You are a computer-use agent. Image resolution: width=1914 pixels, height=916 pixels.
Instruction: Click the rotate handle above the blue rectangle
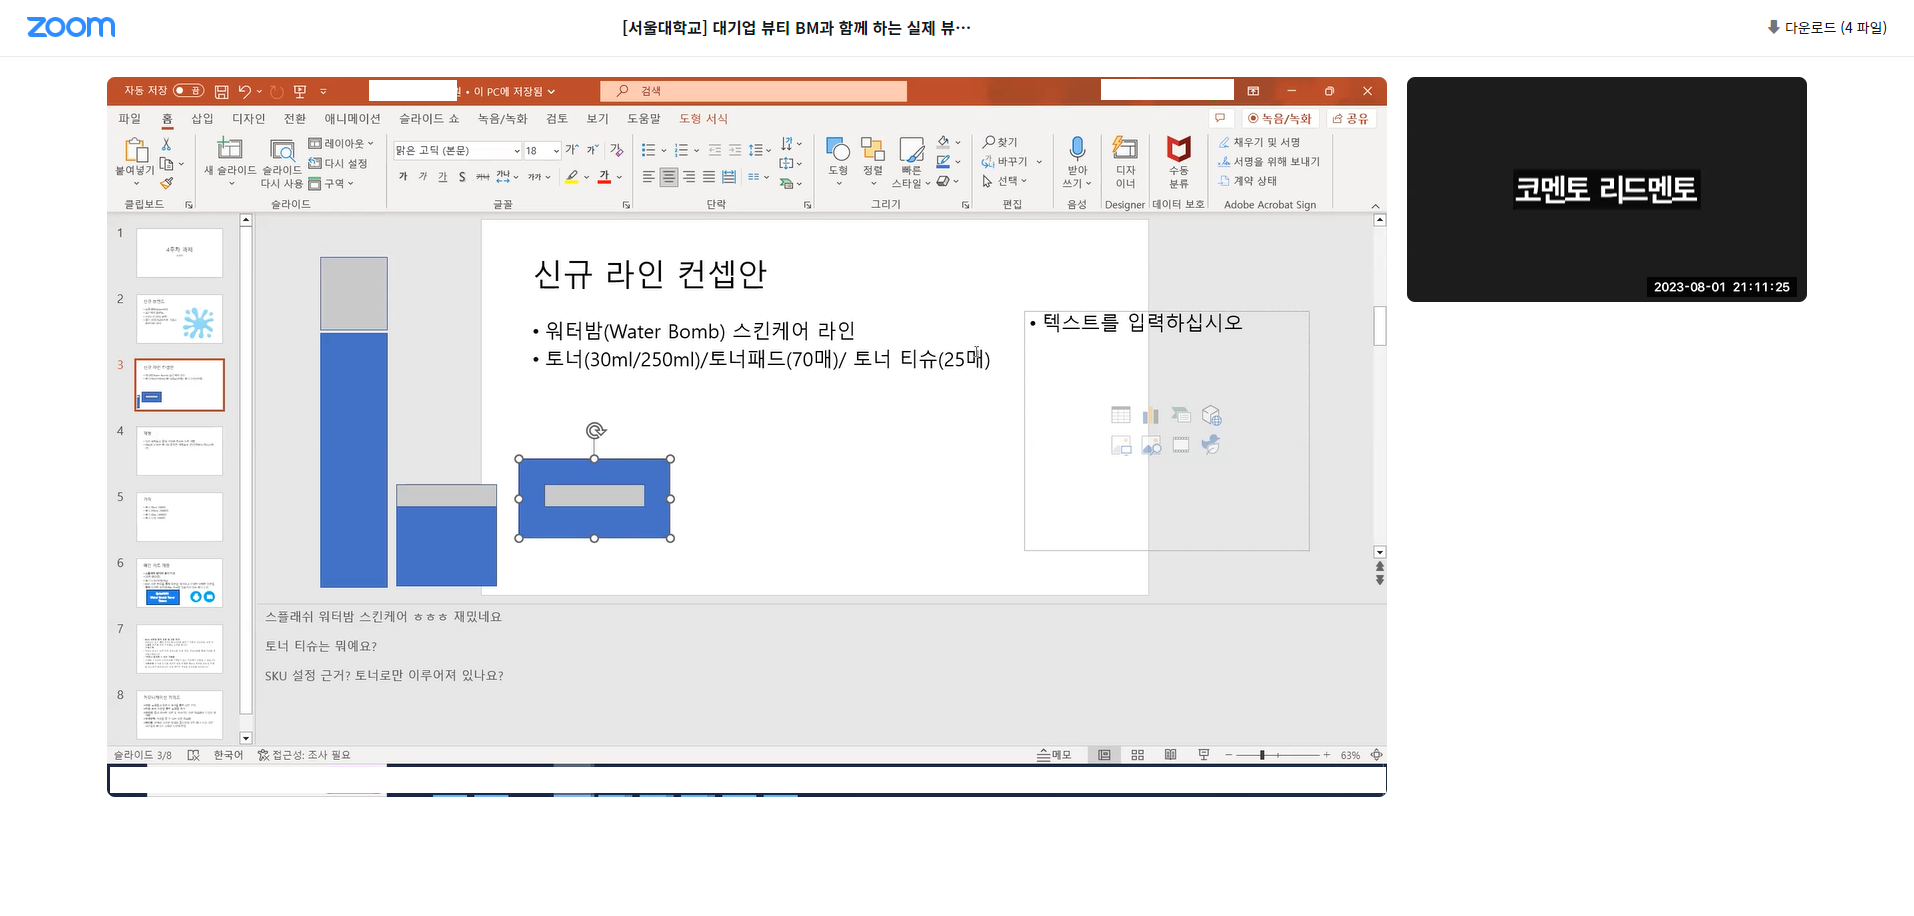(x=595, y=430)
